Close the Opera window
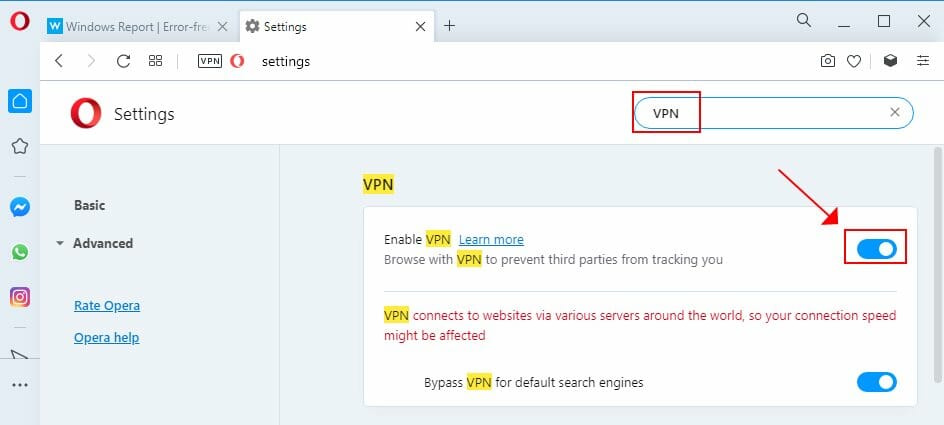Image resolution: width=944 pixels, height=425 pixels. [924, 21]
